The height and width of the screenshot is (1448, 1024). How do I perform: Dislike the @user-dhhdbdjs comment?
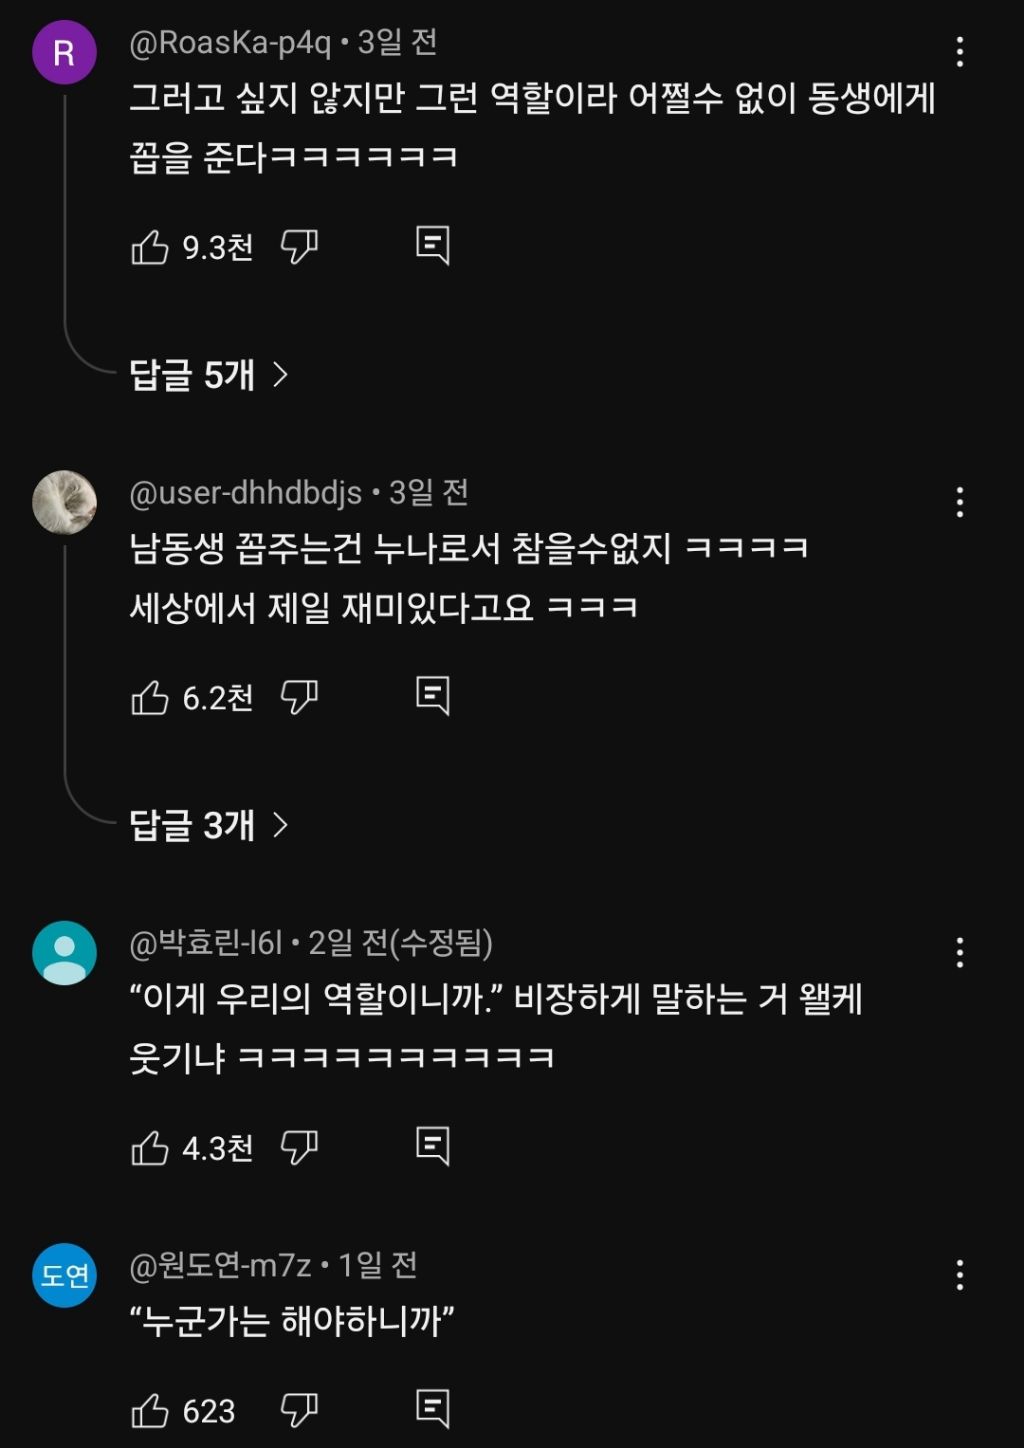299,698
